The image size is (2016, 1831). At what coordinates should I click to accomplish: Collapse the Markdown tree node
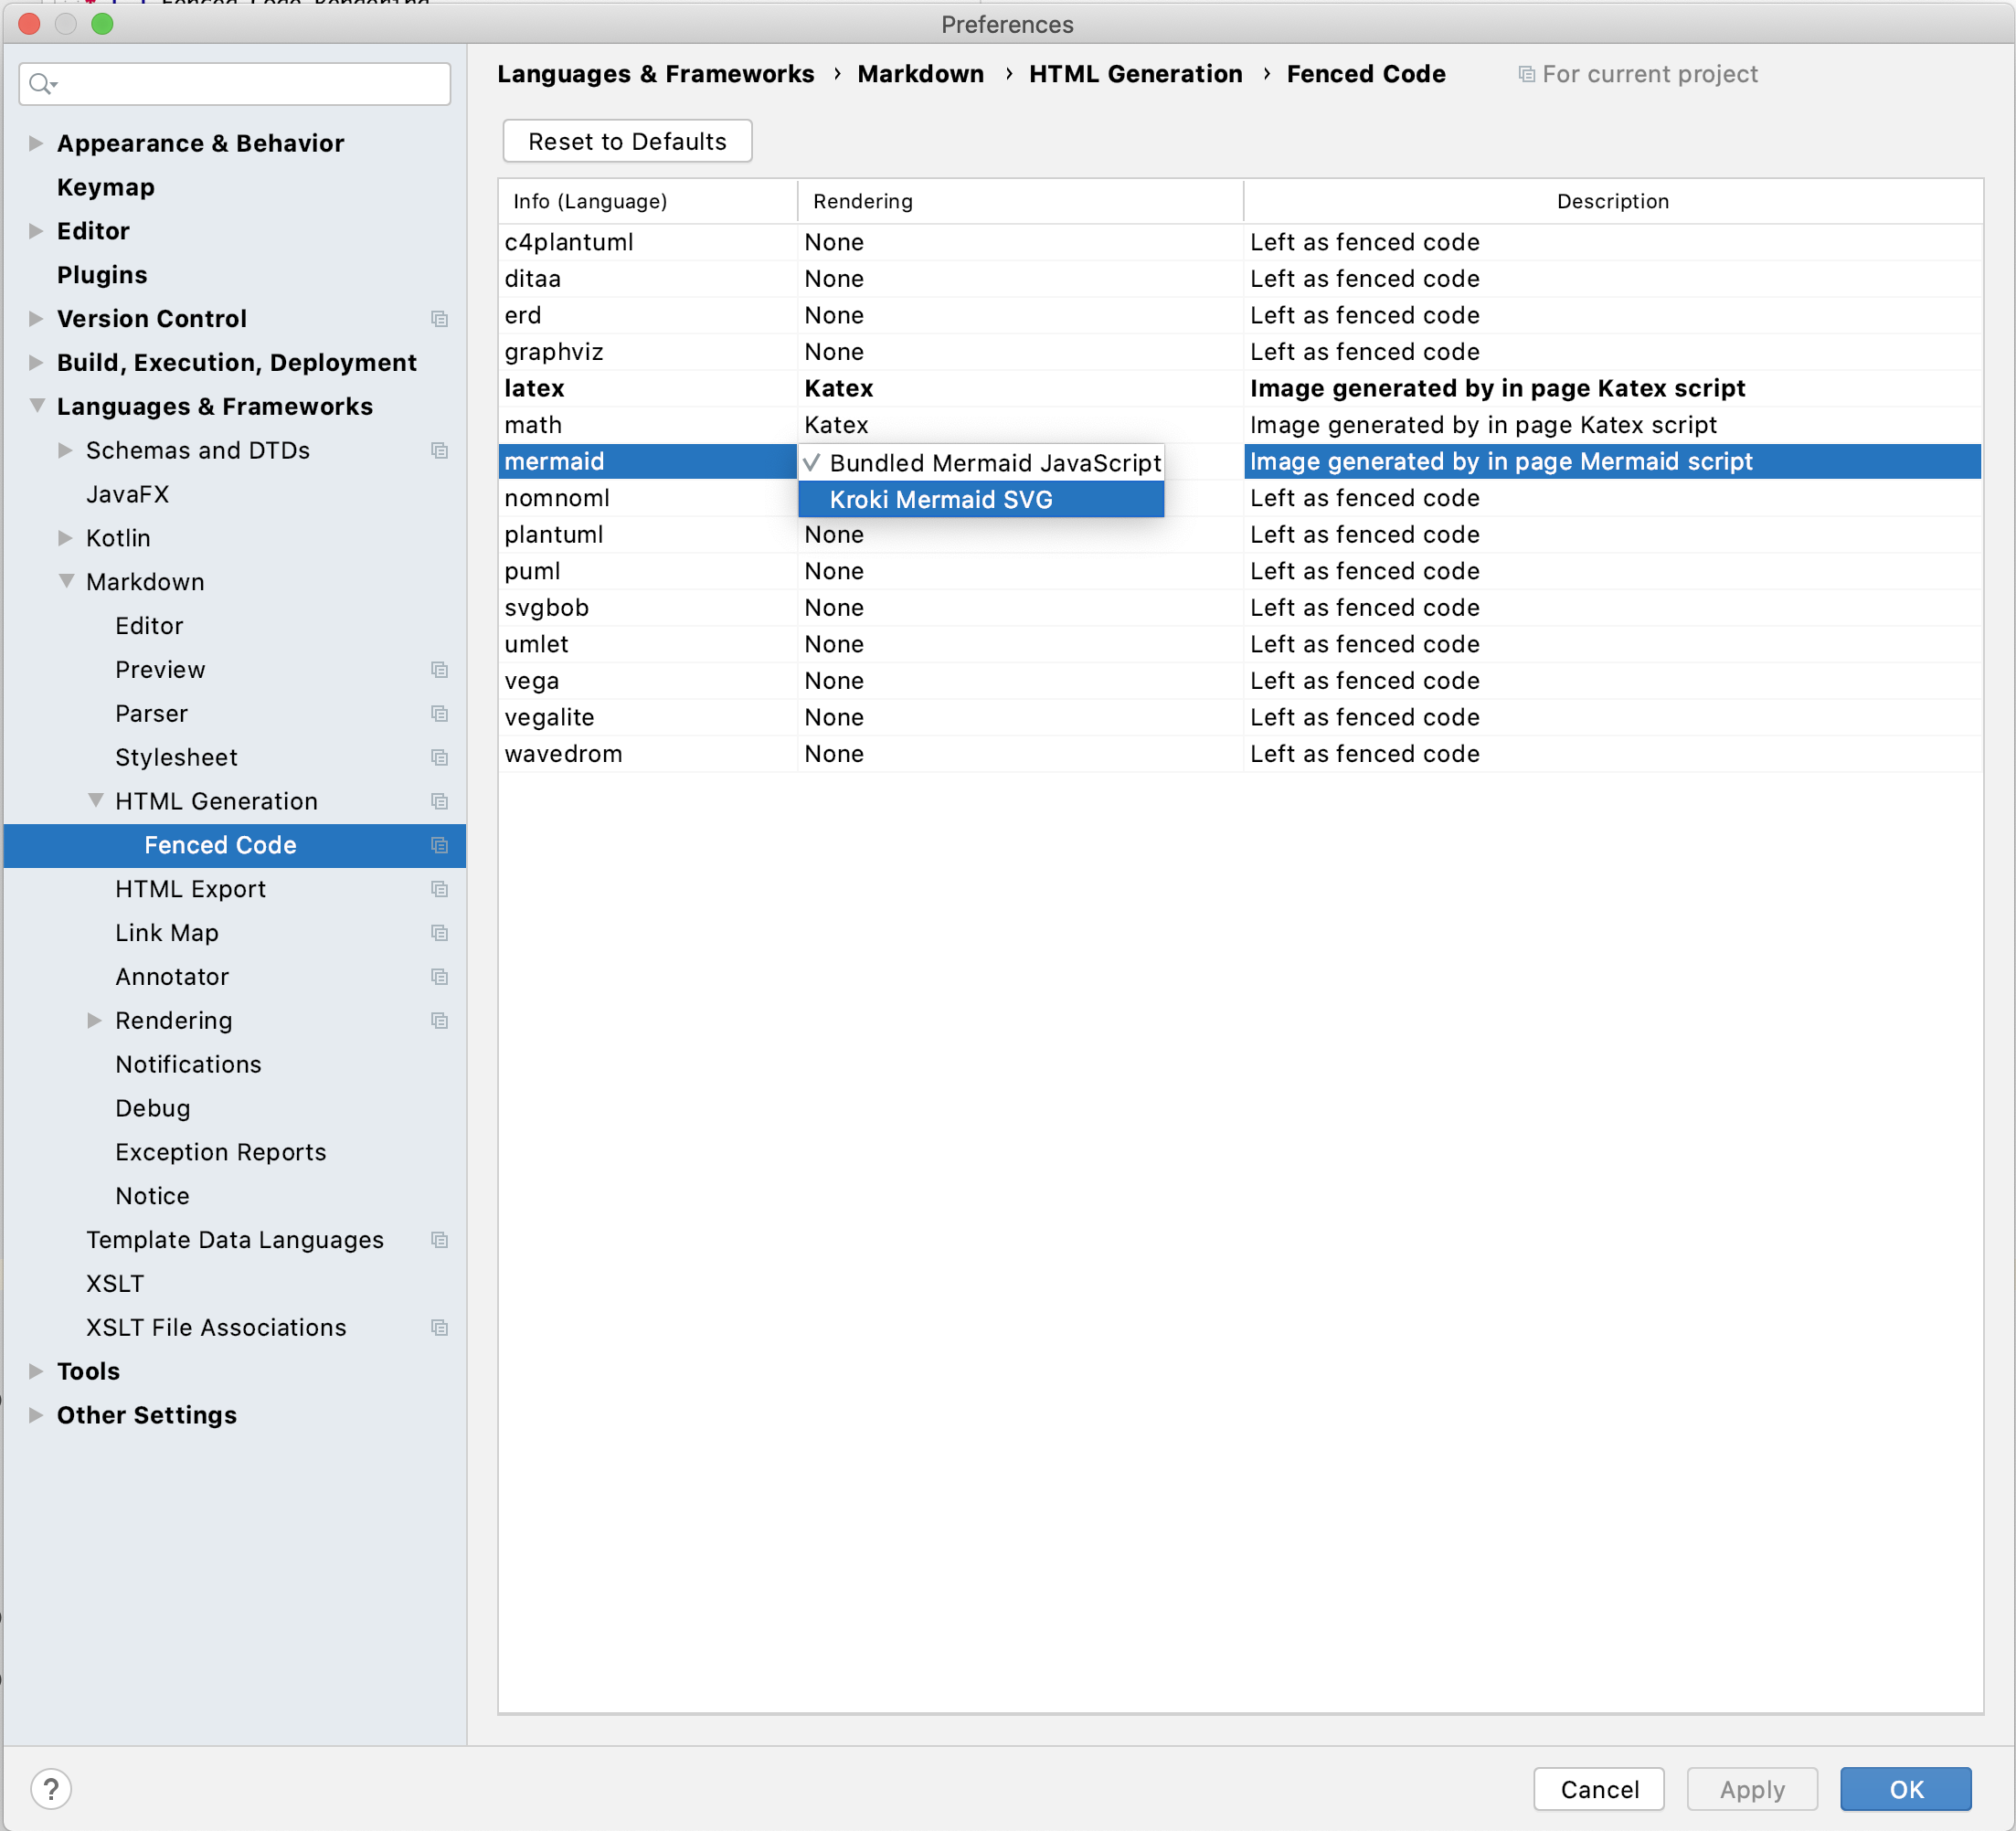coord(66,581)
